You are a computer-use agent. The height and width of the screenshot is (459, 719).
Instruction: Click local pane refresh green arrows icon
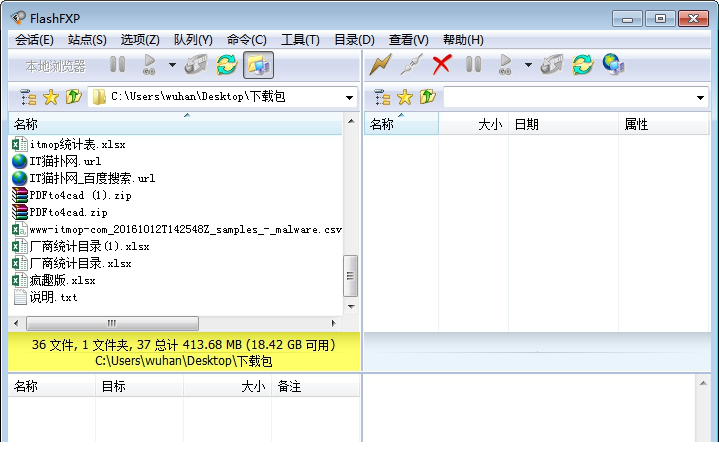(x=227, y=65)
